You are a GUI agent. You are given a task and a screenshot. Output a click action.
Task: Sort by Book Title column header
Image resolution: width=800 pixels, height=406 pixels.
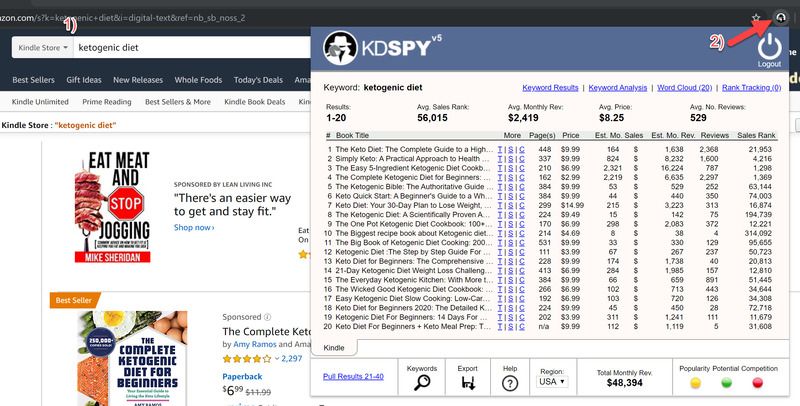click(x=352, y=135)
